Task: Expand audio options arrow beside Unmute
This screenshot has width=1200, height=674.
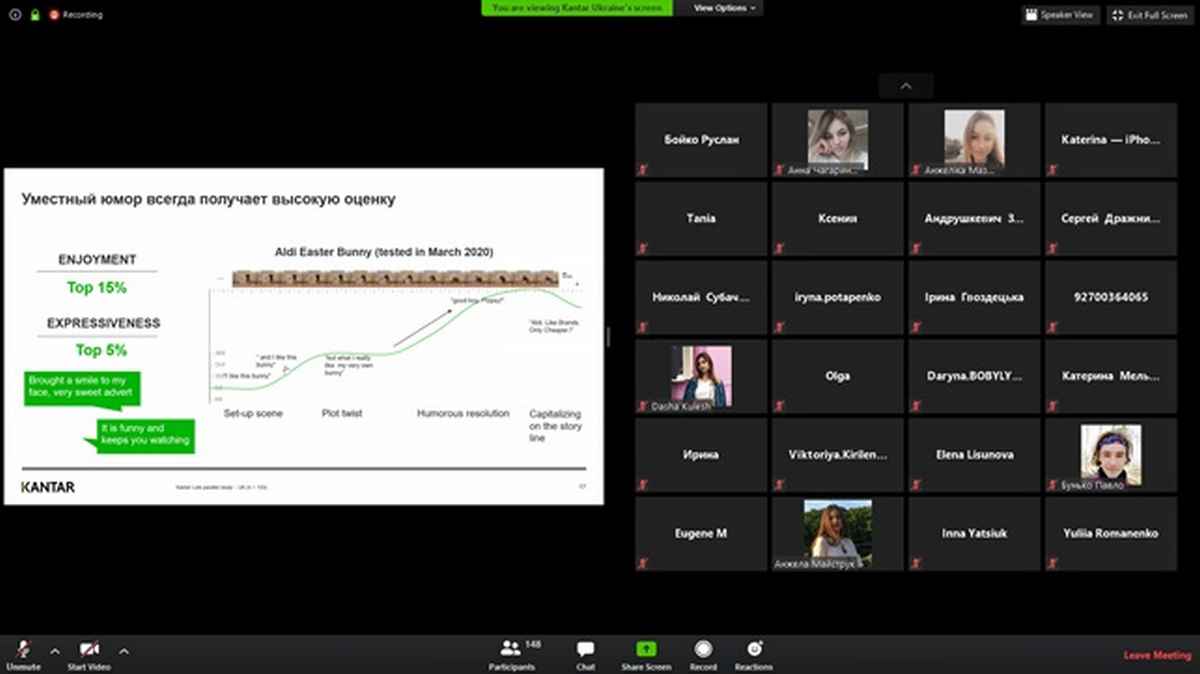Action: [x=55, y=650]
